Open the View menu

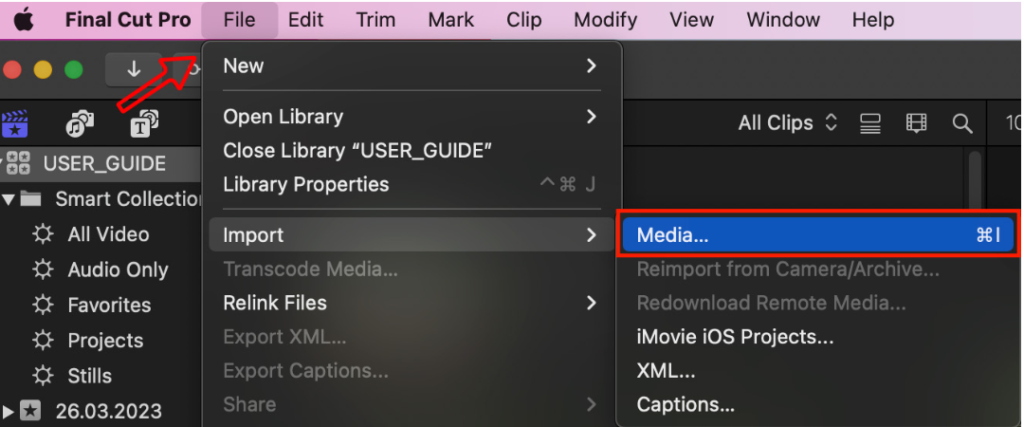[692, 20]
